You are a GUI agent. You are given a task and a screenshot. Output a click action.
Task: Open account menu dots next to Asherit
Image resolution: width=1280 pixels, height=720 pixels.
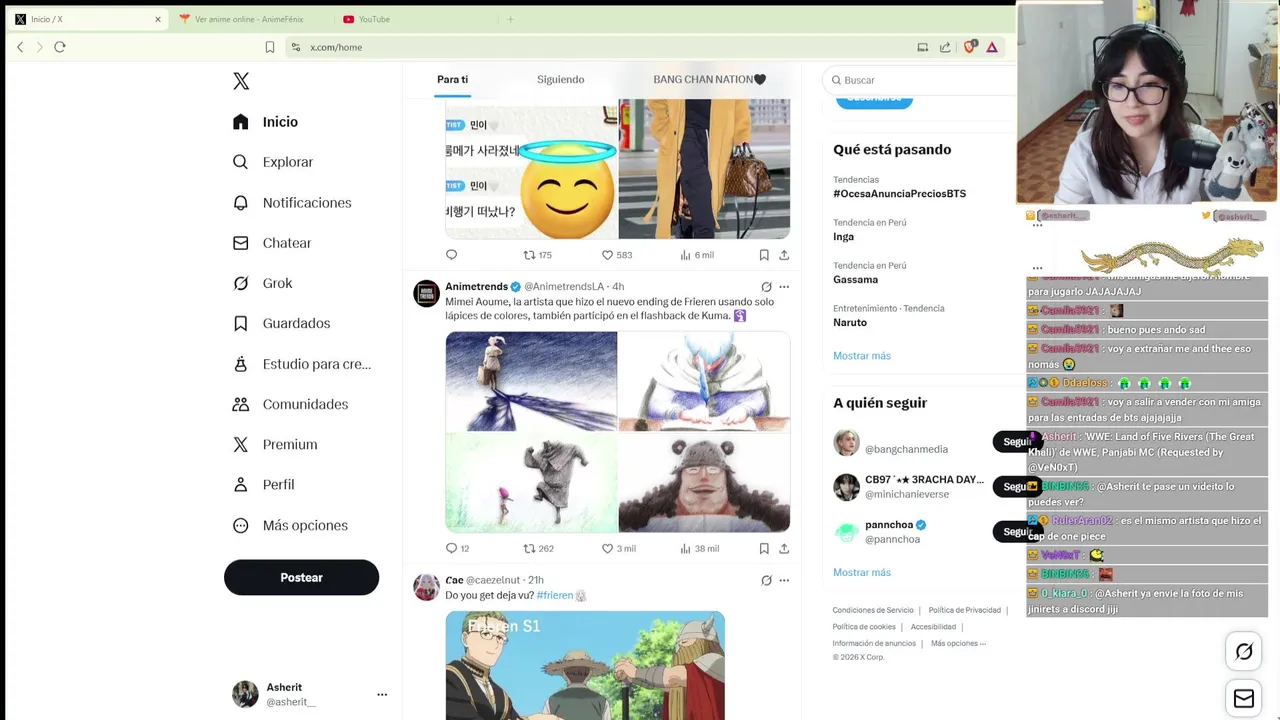[382, 694]
